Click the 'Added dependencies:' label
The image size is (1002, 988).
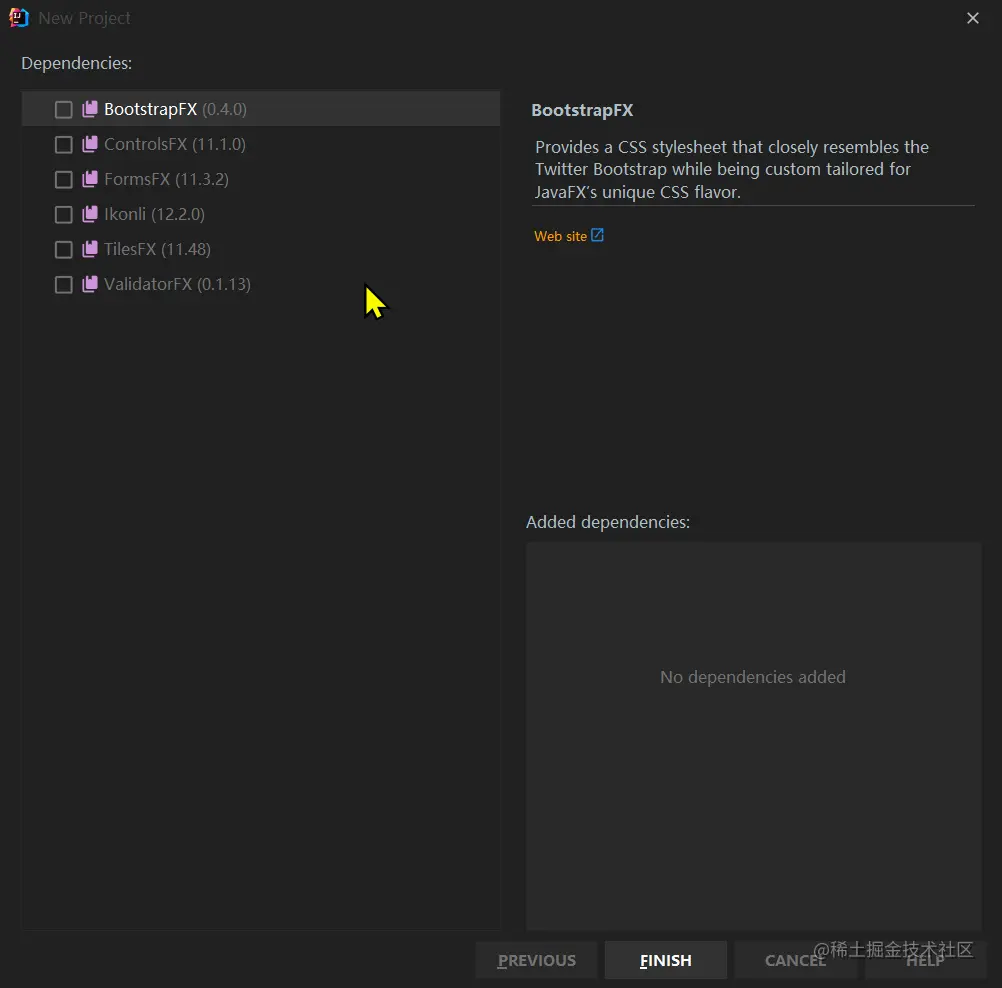[608, 522]
